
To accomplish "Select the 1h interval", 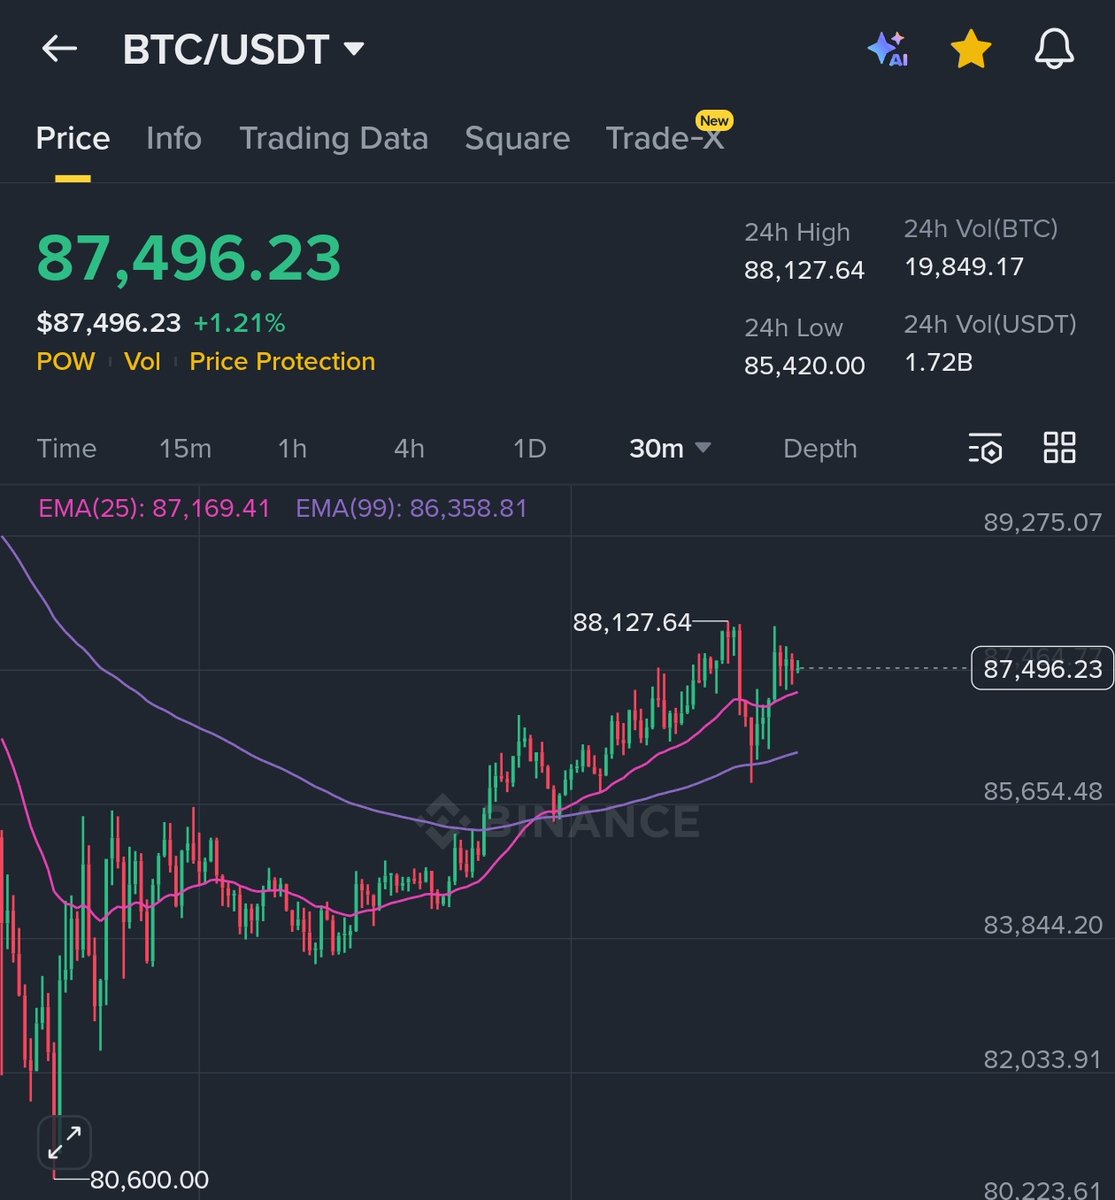I will click(x=292, y=448).
